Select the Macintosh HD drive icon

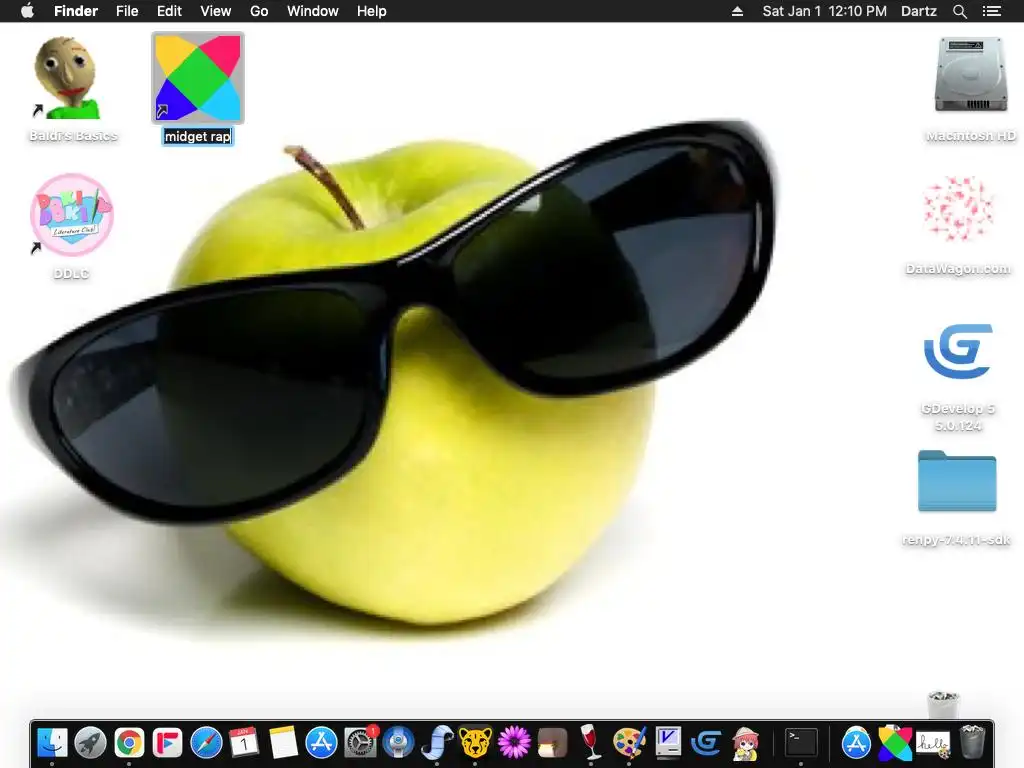click(x=971, y=74)
